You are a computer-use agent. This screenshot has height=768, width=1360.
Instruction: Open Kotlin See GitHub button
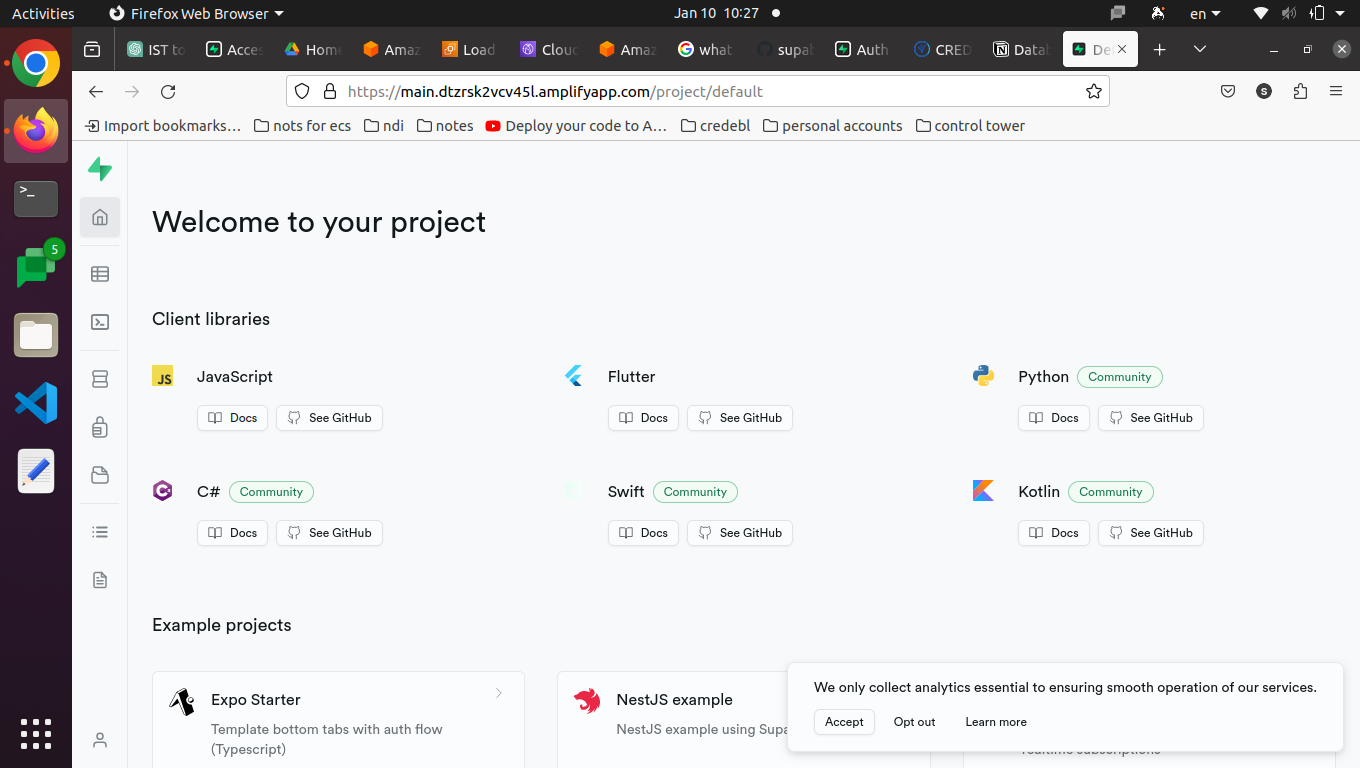pos(1151,533)
